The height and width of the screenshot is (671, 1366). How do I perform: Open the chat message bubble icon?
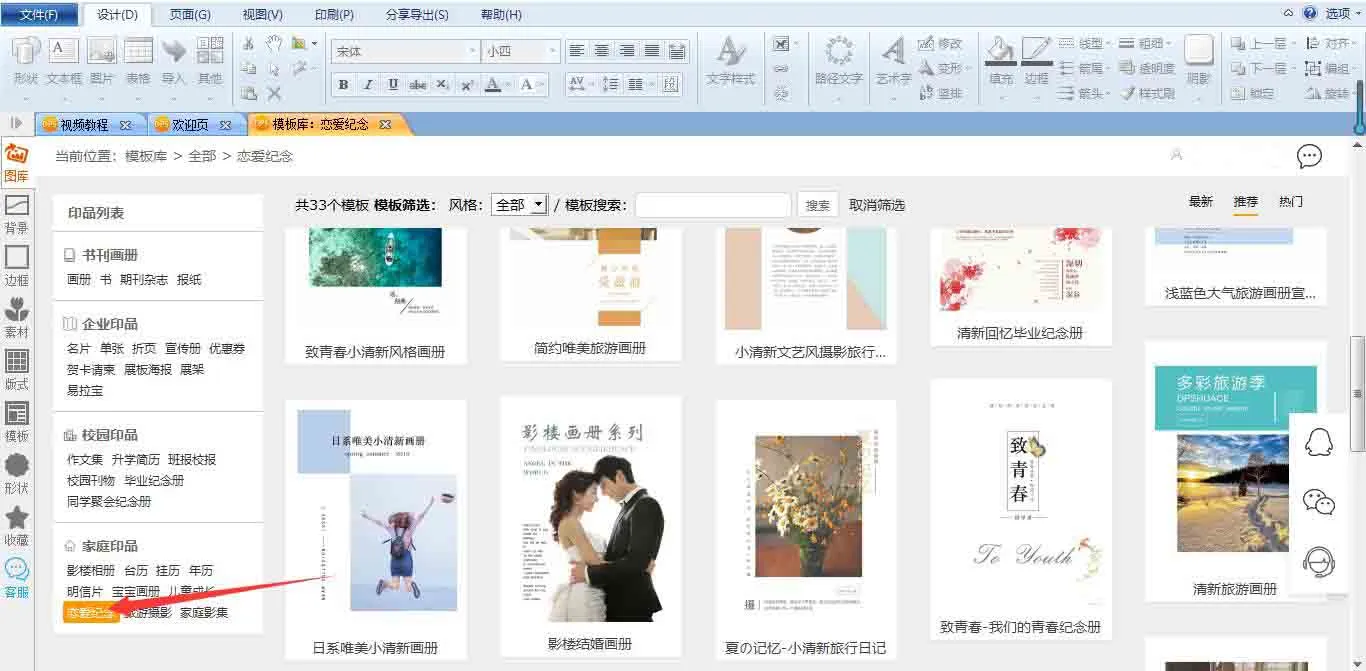[1309, 156]
